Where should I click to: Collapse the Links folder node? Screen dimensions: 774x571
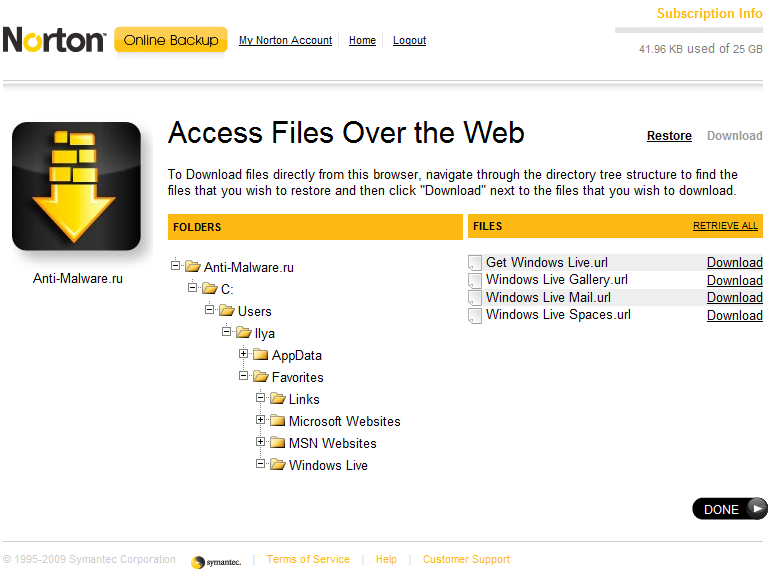[x=261, y=397]
